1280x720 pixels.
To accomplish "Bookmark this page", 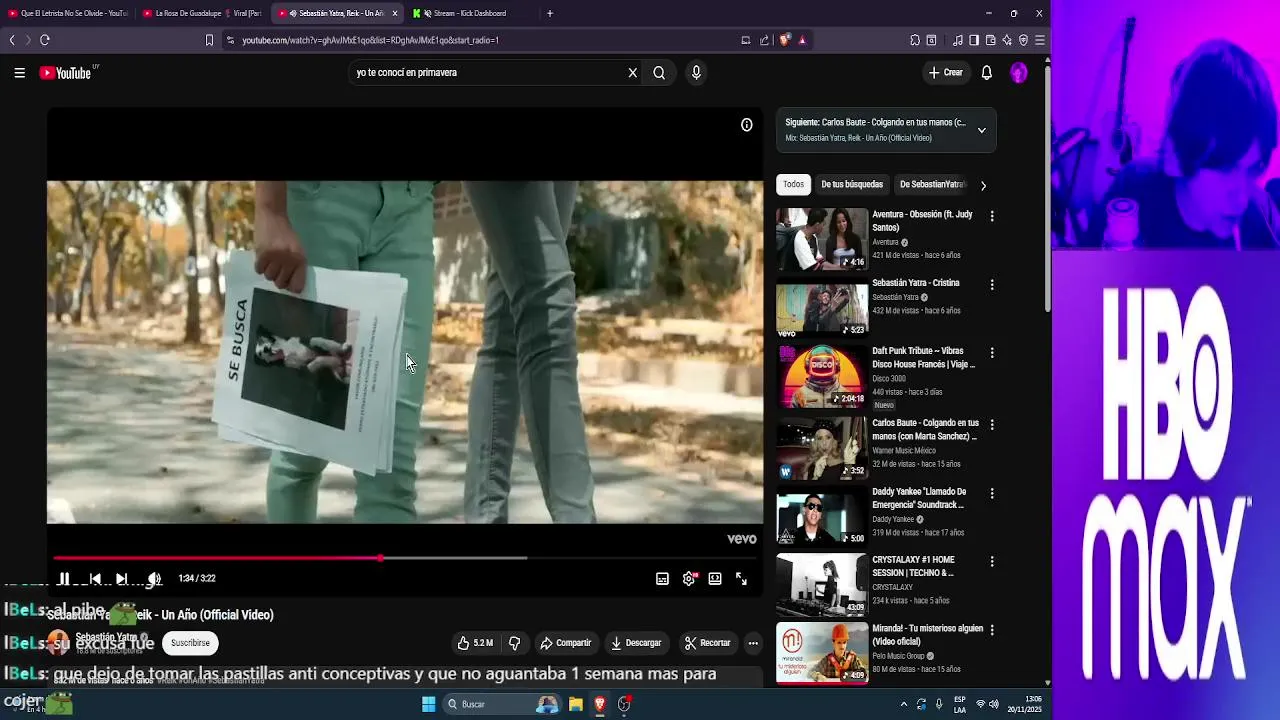I will pyautogui.click(x=209, y=40).
